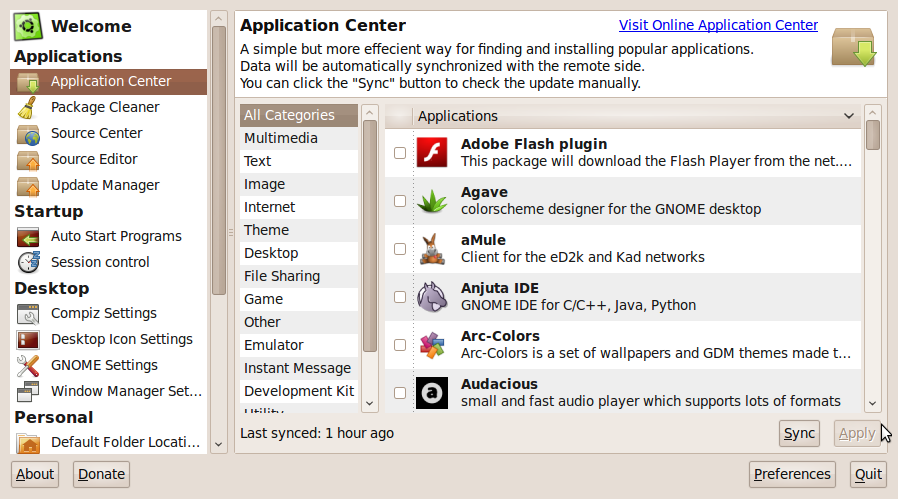Open the Preferences button

click(792, 474)
